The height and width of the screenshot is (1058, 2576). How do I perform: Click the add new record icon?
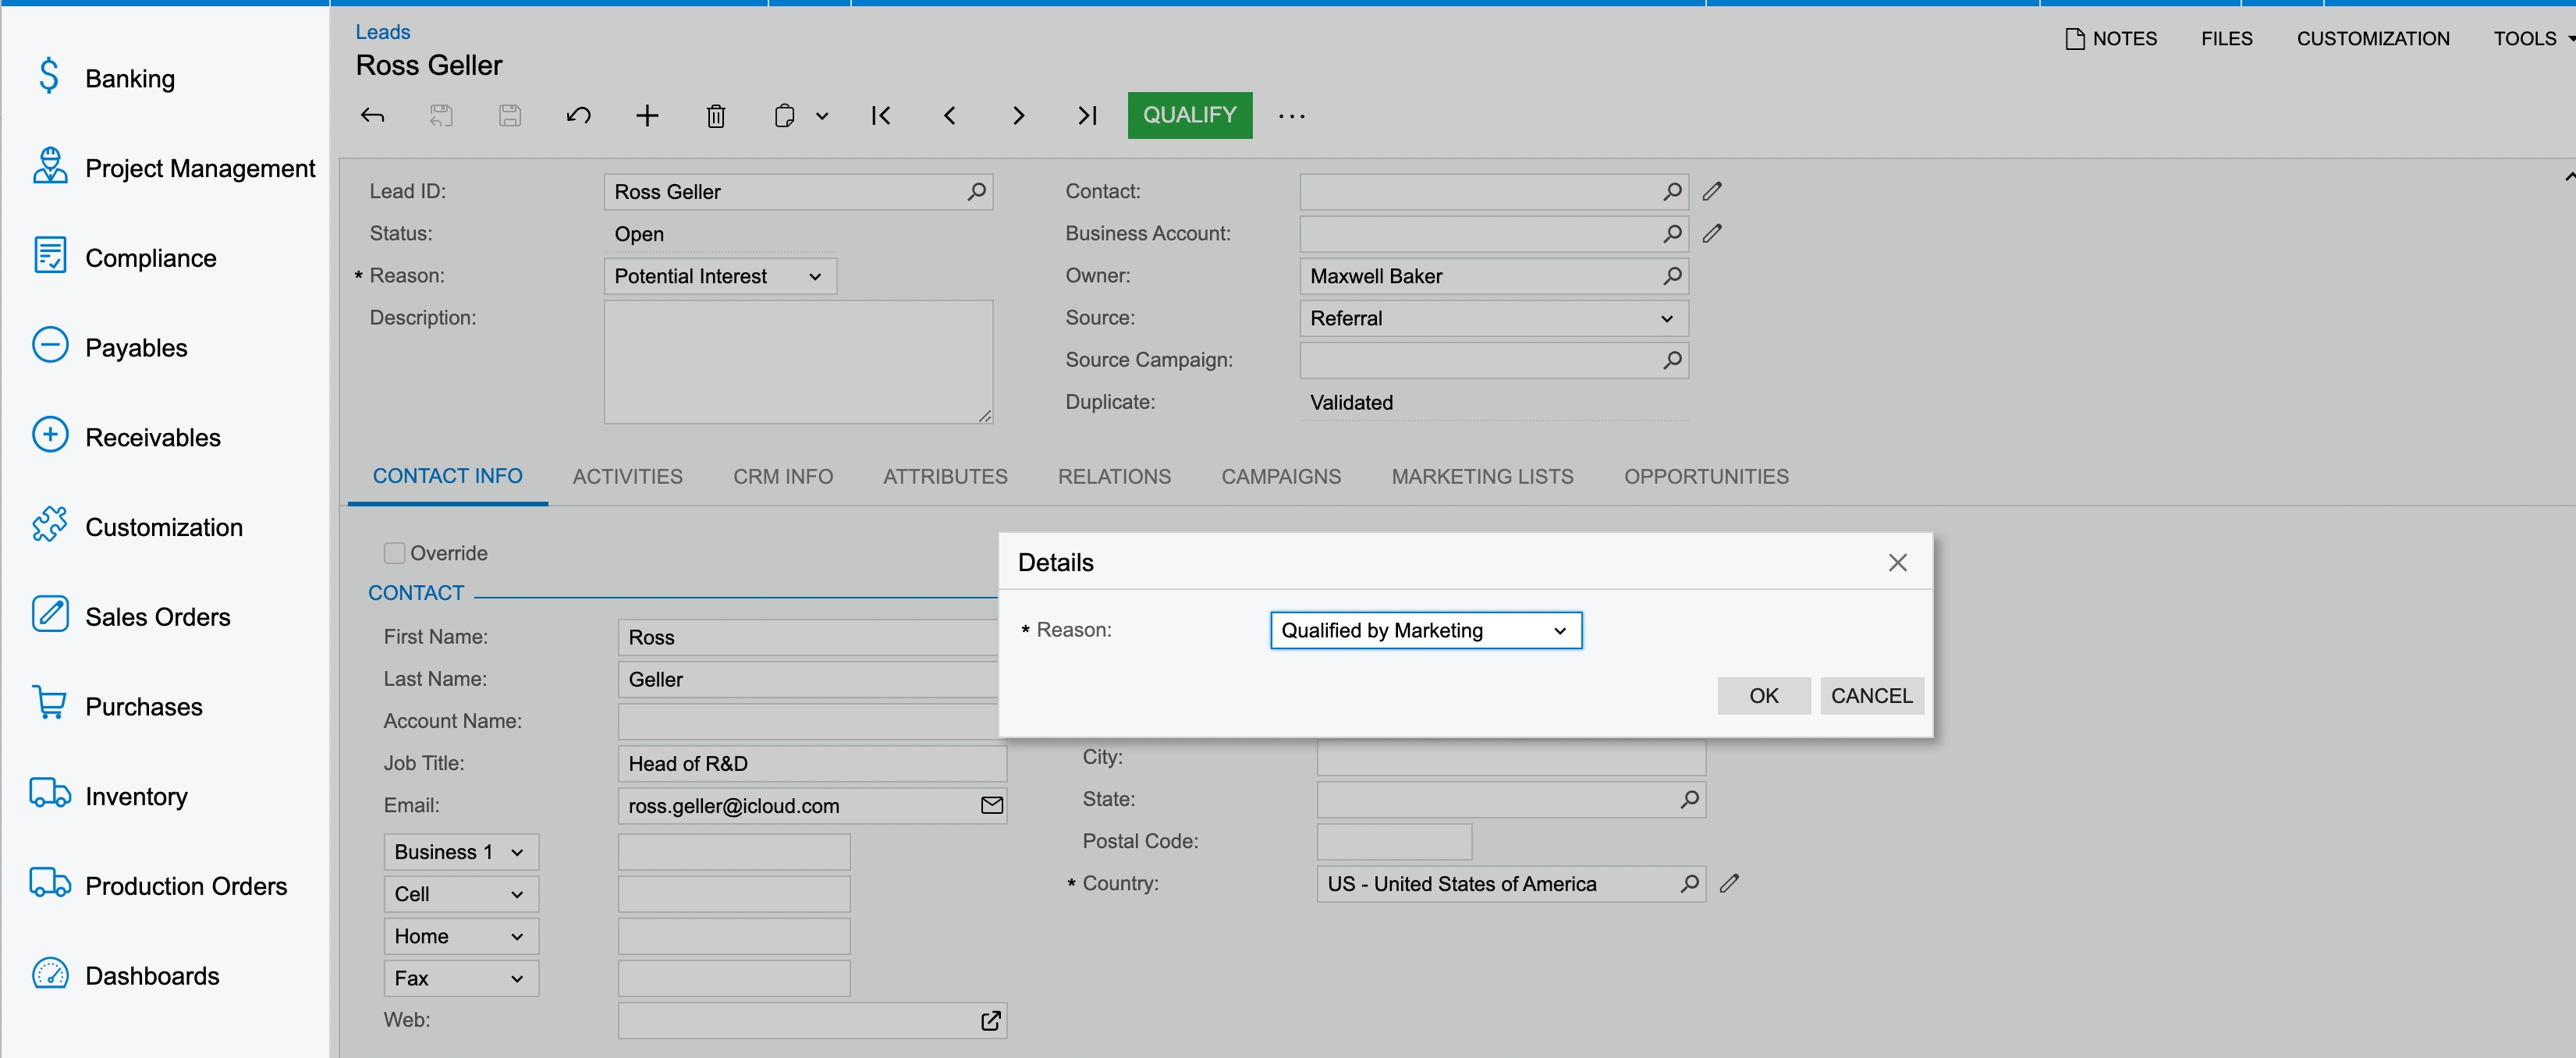[x=649, y=115]
